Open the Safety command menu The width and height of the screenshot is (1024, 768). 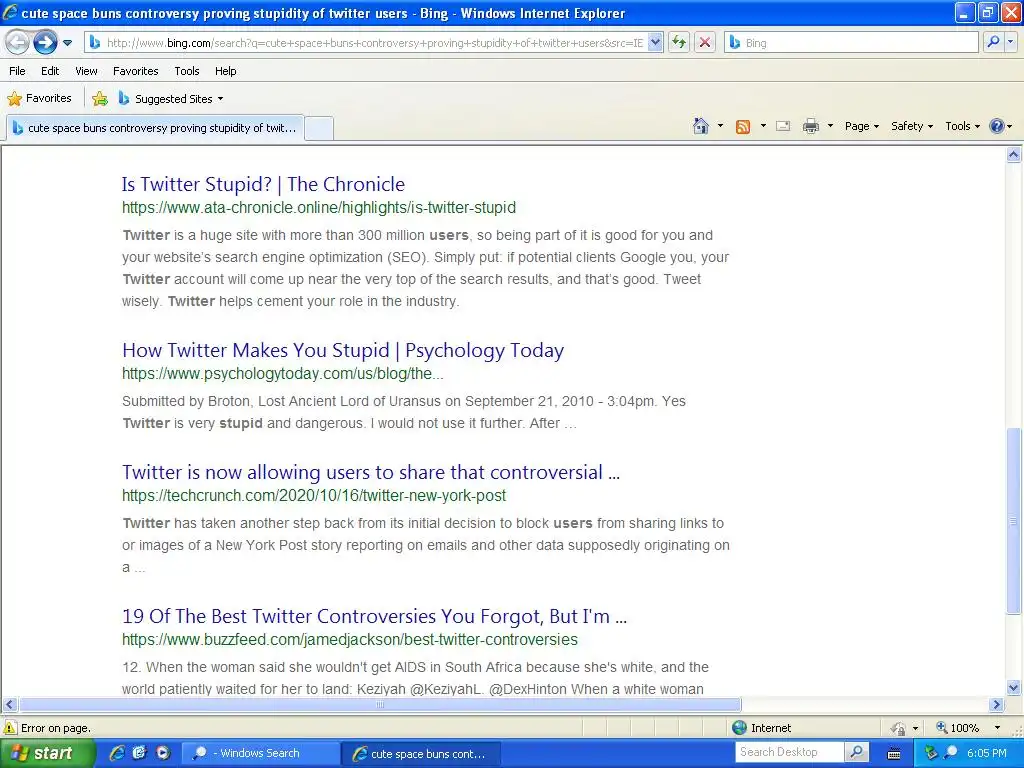(x=912, y=126)
